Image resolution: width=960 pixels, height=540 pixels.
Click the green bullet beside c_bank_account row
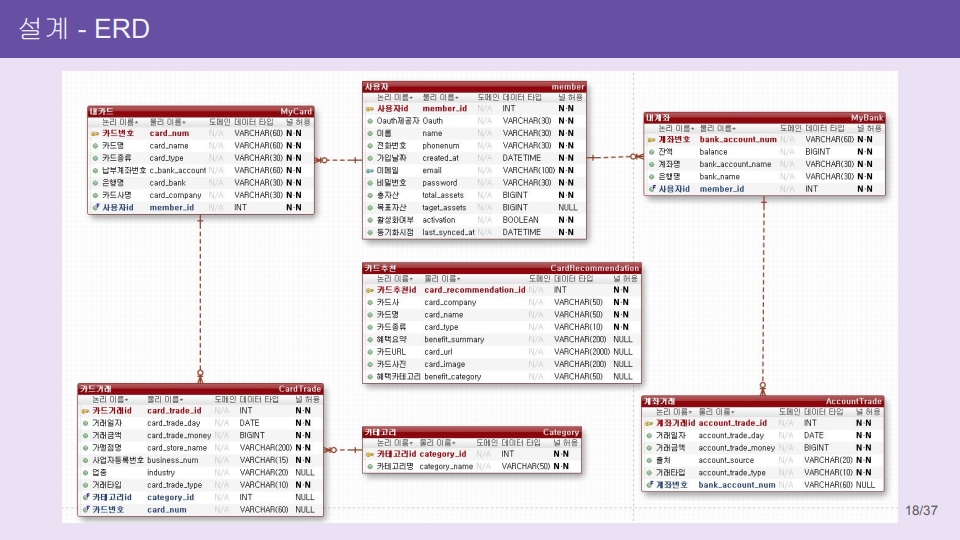95,171
